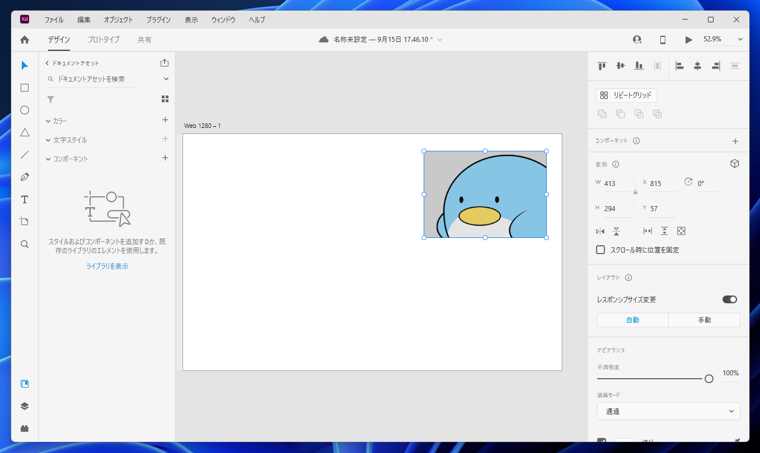Select the Pen tool
Screen dimensions: 760x453
(25, 177)
